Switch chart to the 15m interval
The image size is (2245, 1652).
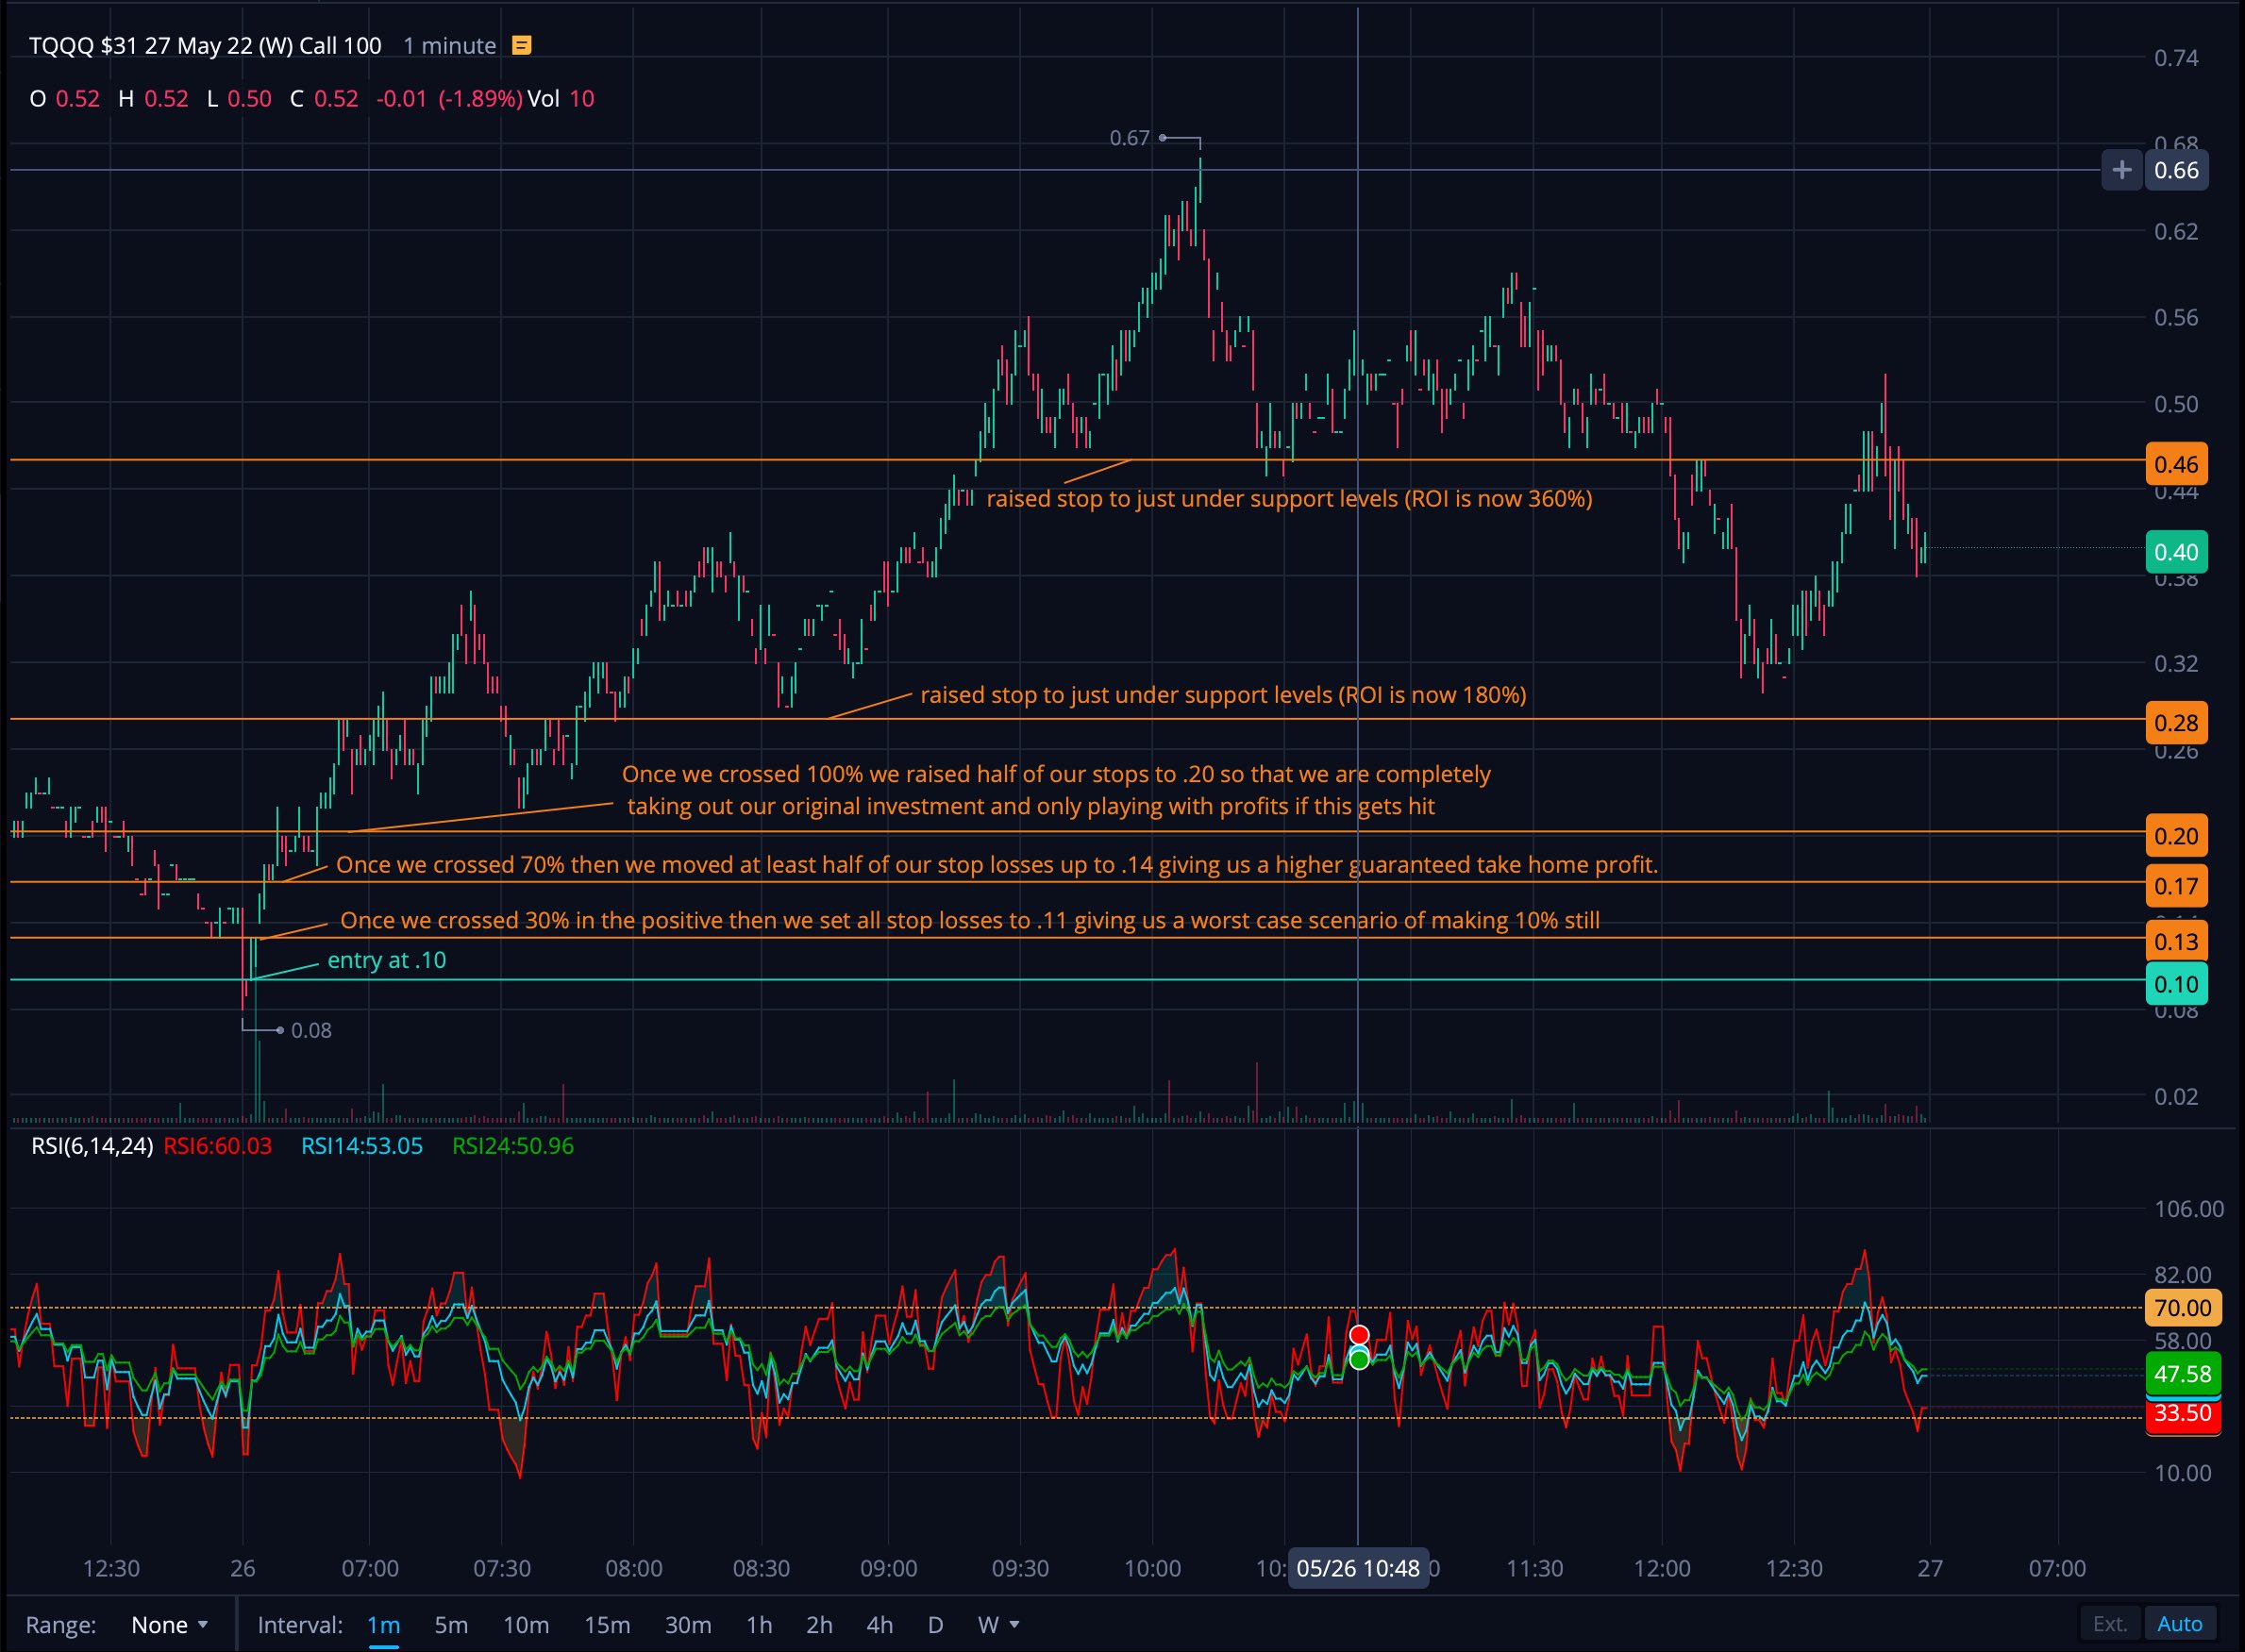[606, 1625]
